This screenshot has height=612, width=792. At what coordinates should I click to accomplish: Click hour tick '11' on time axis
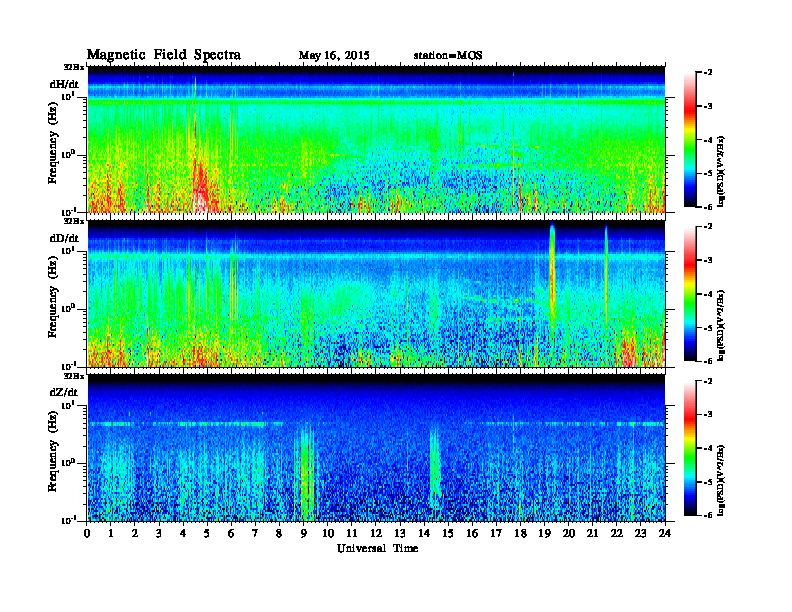click(x=352, y=534)
